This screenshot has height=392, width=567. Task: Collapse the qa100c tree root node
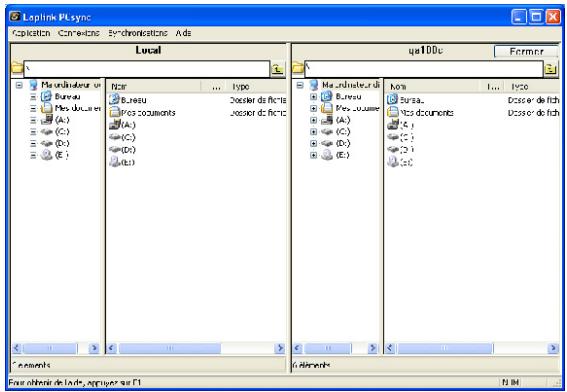pos(300,85)
